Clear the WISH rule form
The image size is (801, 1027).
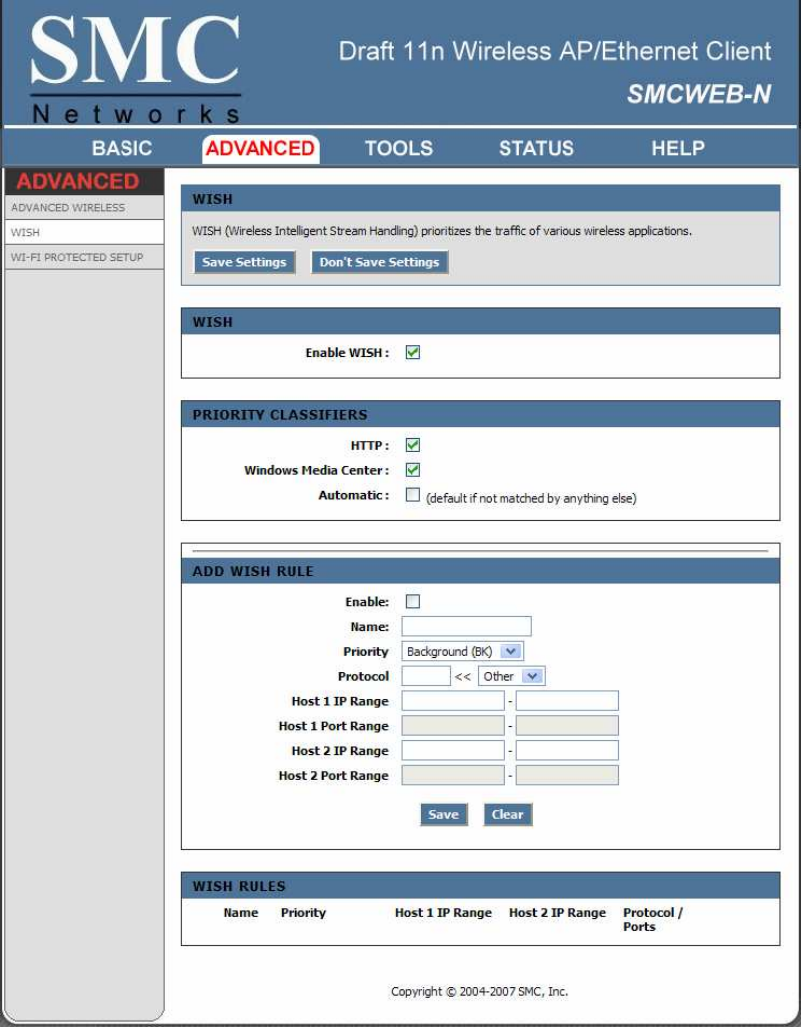pos(508,814)
